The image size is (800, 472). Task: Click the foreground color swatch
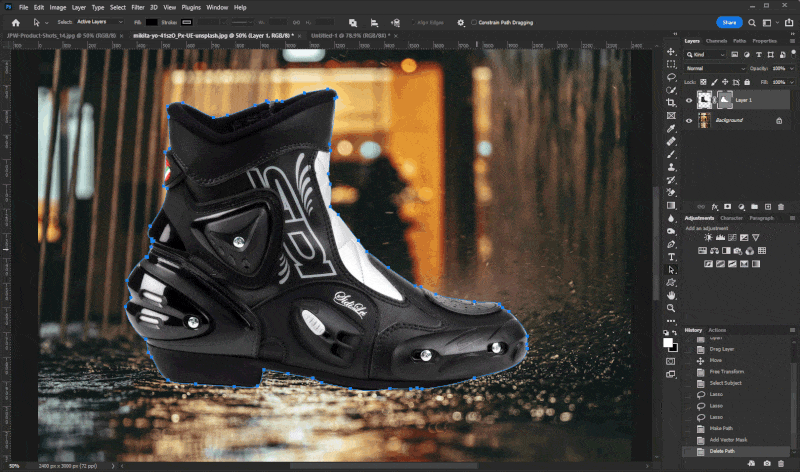pyautogui.click(x=667, y=343)
